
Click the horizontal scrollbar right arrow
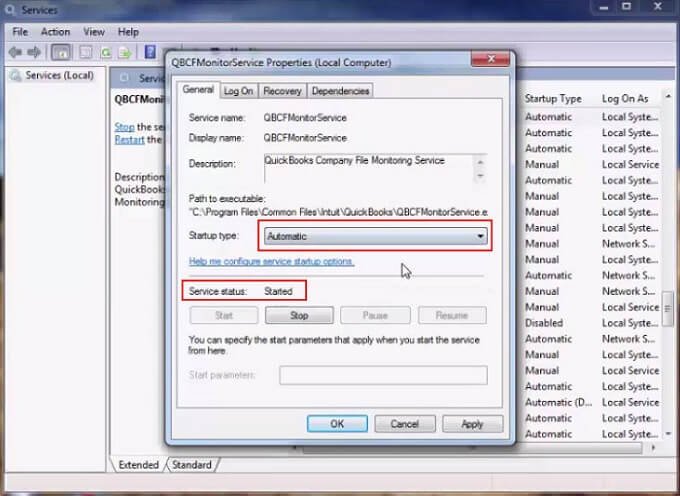(x=653, y=447)
